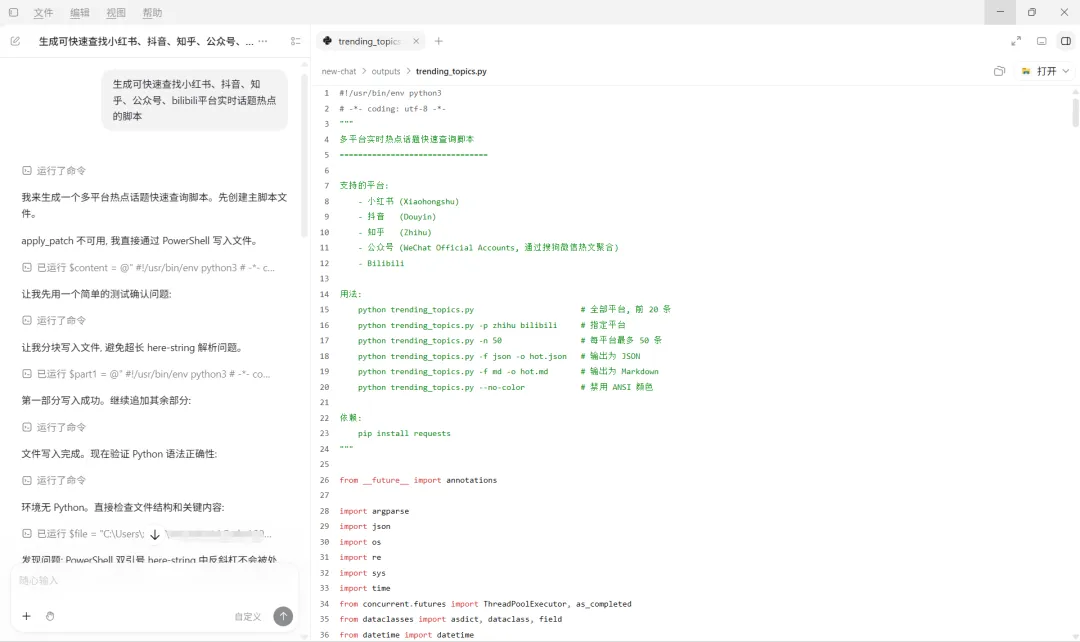Image resolution: width=1080 pixels, height=642 pixels.
Task: Start a new chat with the compose icon
Action: click(15, 41)
